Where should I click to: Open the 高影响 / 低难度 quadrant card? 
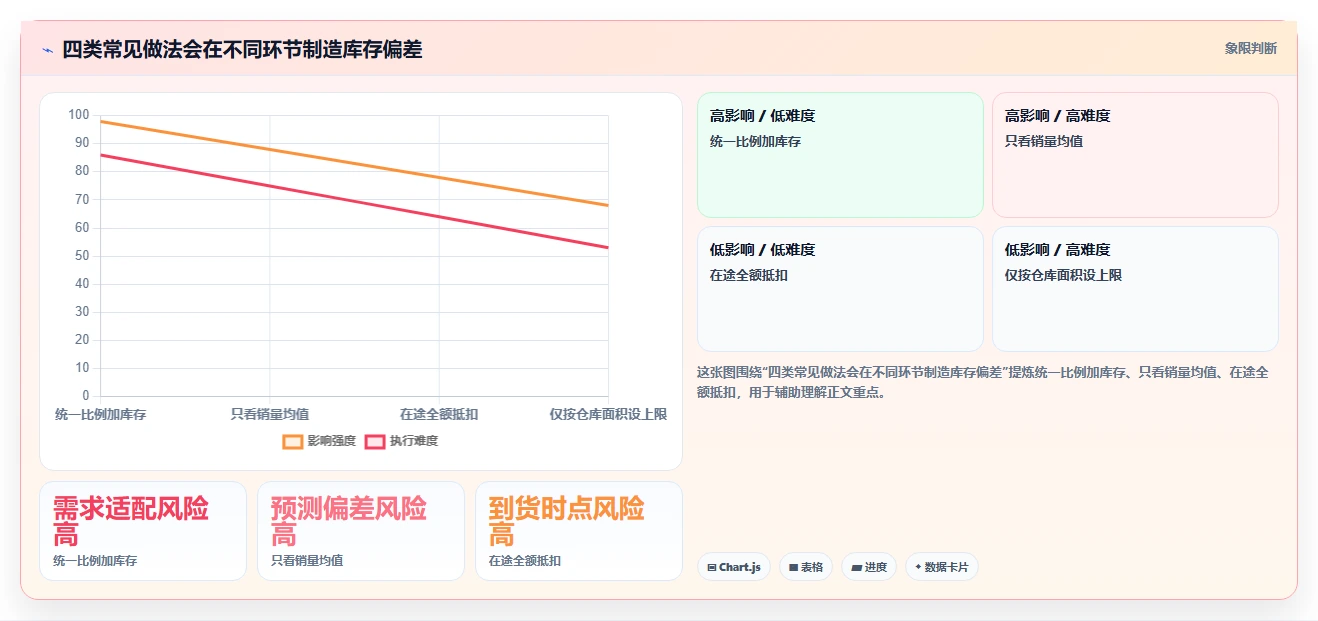click(x=840, y=155)
